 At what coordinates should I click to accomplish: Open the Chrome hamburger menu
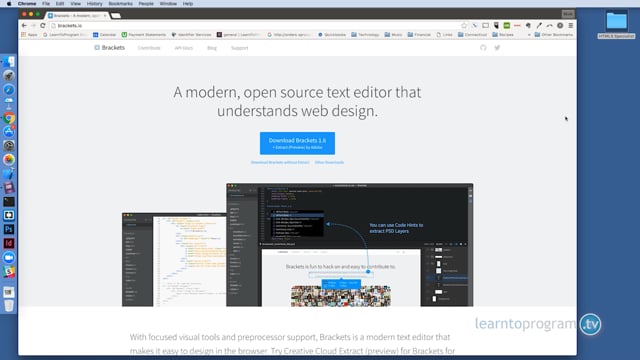click(x=571, y=25)
